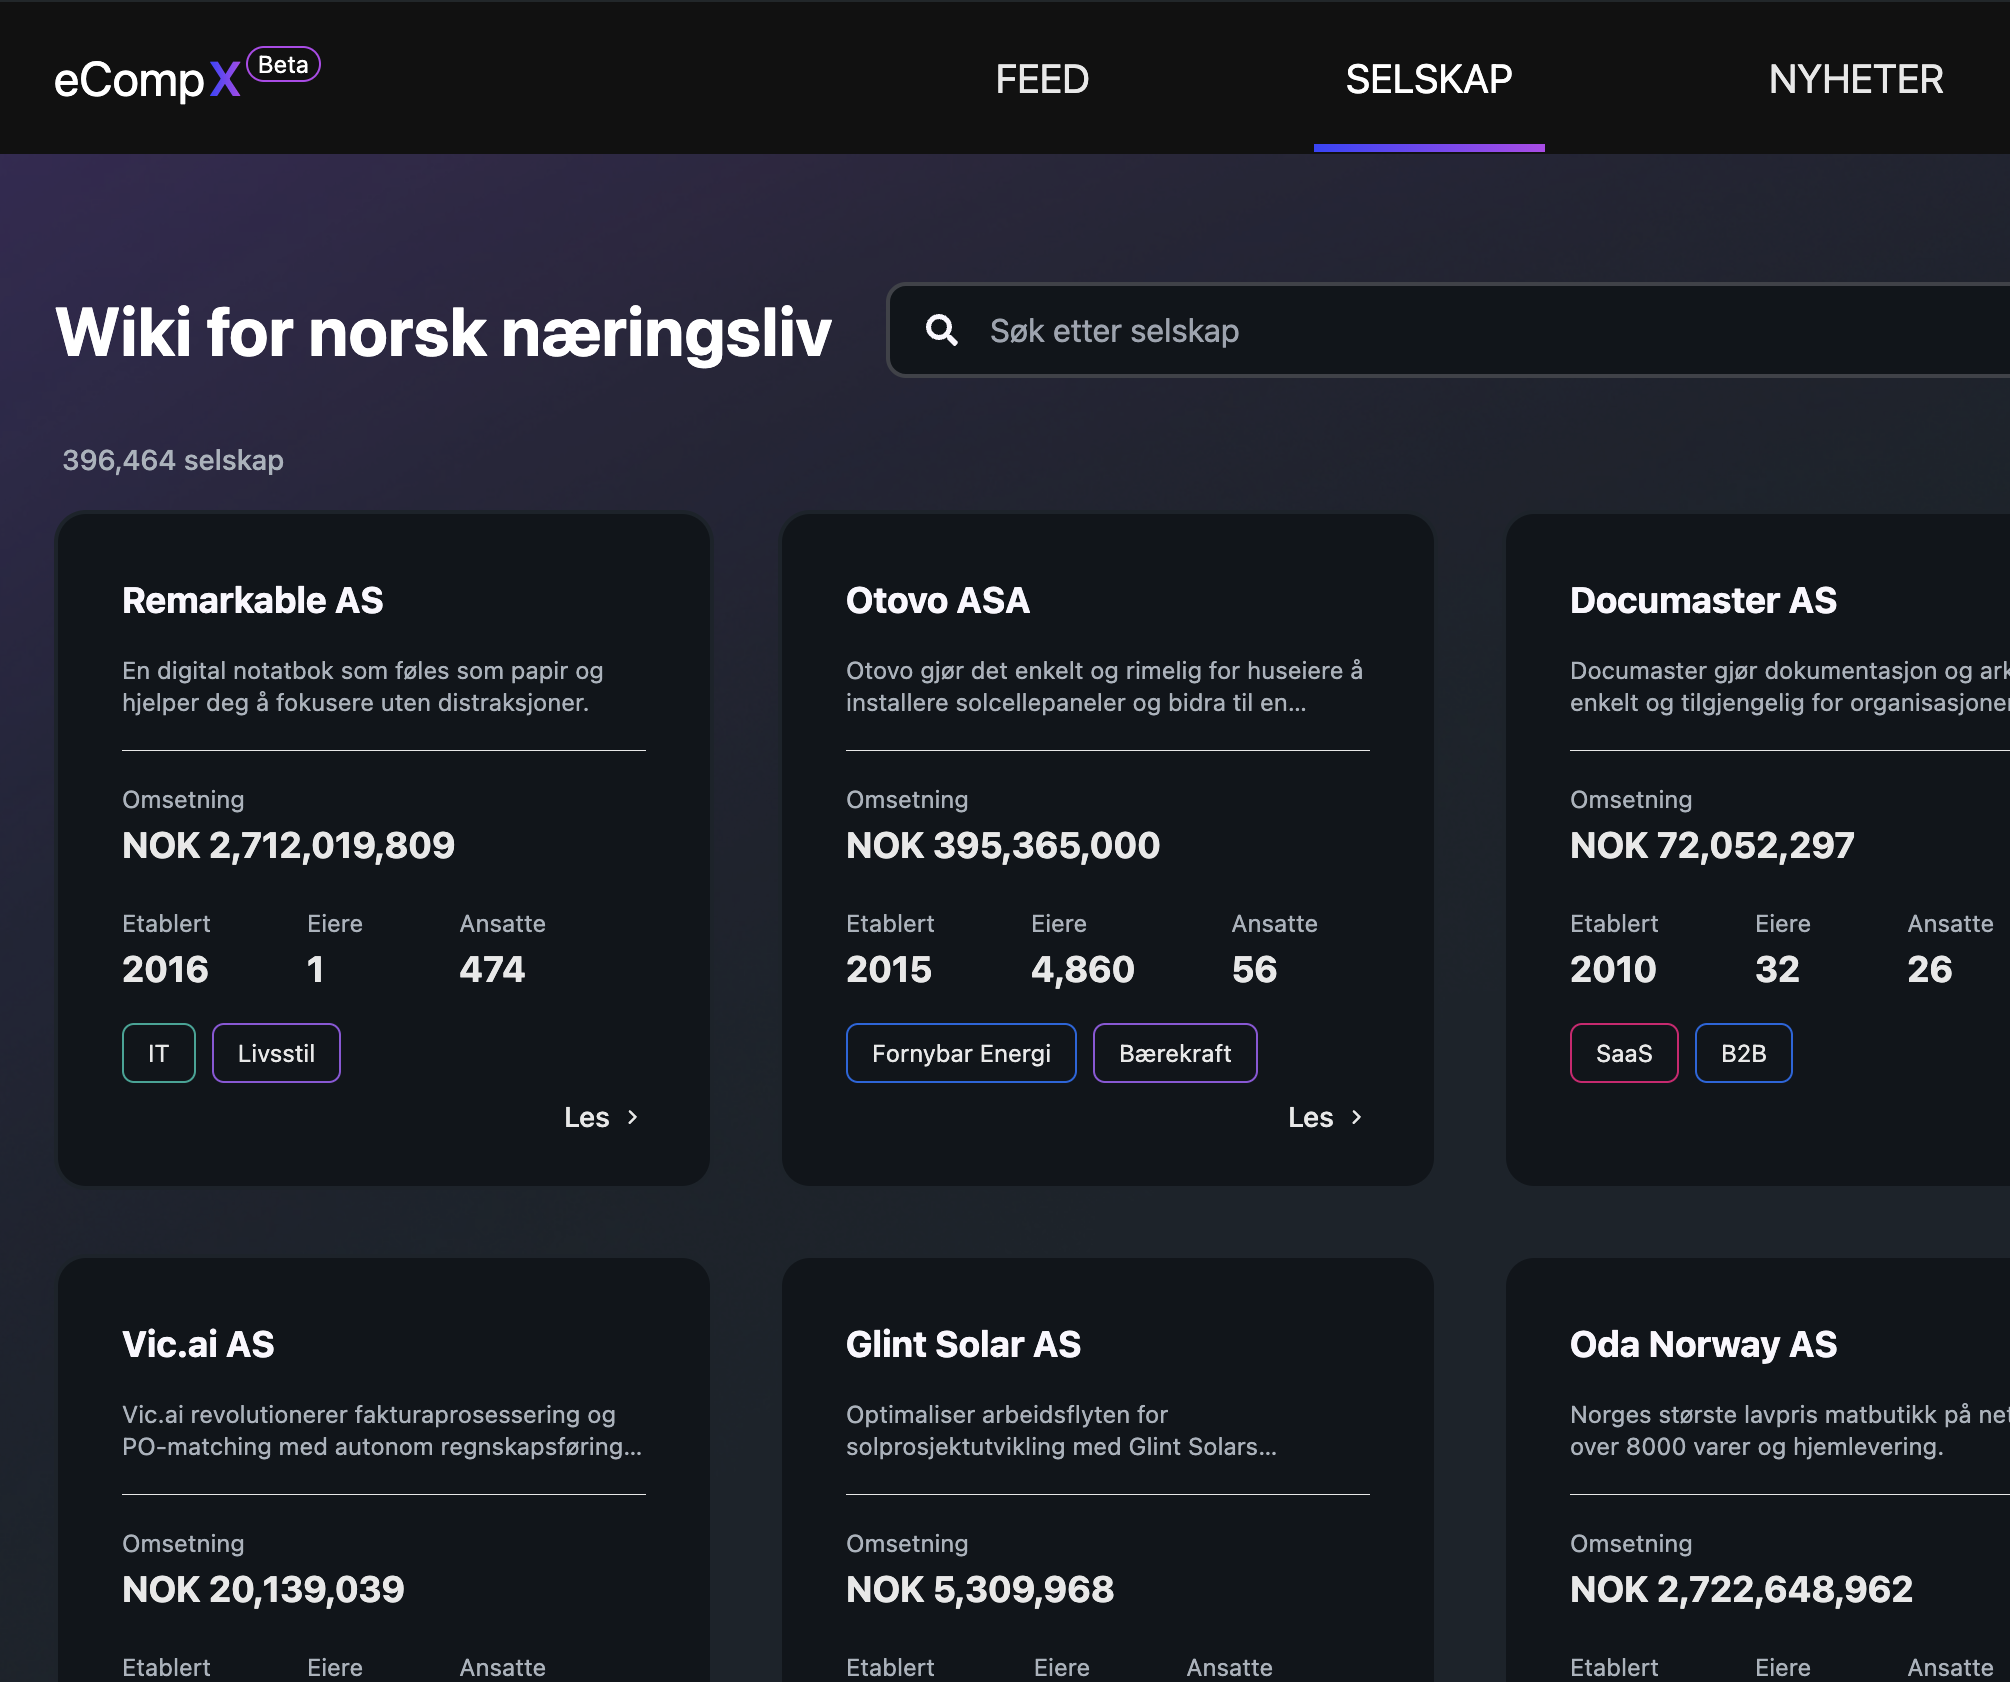2010x1682 pixels.
Task: Click the chevron arrow on Remarkable AS card
Action: [632, 1117]
